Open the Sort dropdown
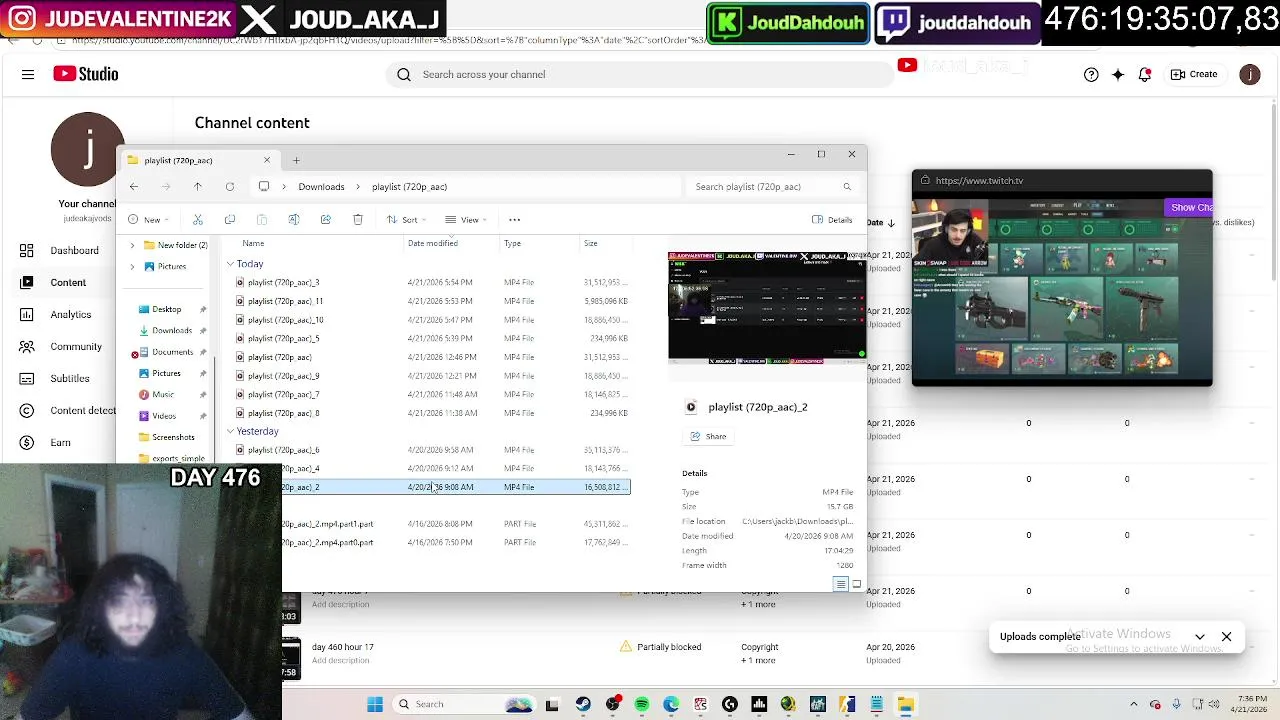Image resolution: width=1280 pixels, height=720 pixels. 406,219
